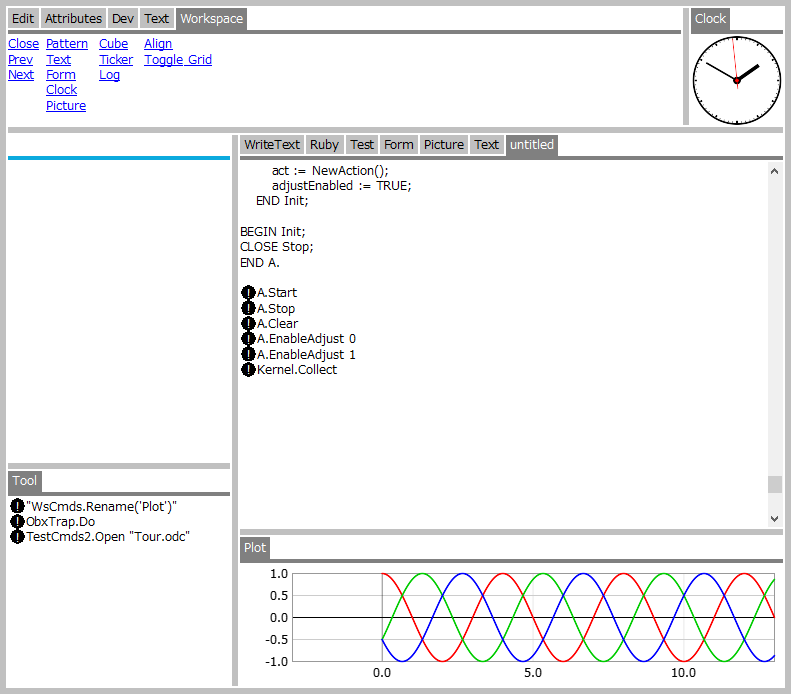Click the WsCmds.Rename commander icon
The width and height of the screenshot is (791, 694).
(17, 506)
